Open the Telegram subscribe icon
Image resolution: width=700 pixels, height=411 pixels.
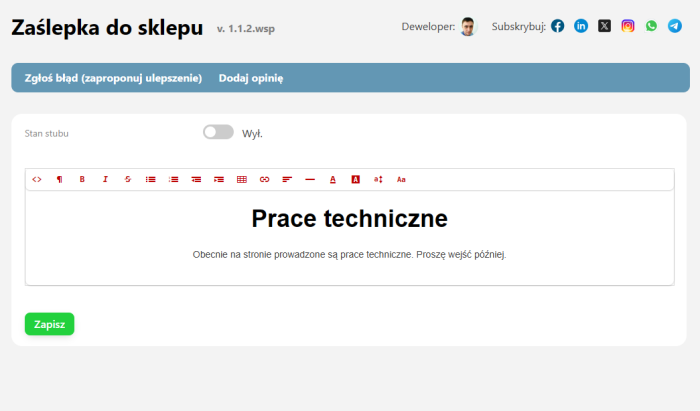pyautogui.click(x=675, y=26)
